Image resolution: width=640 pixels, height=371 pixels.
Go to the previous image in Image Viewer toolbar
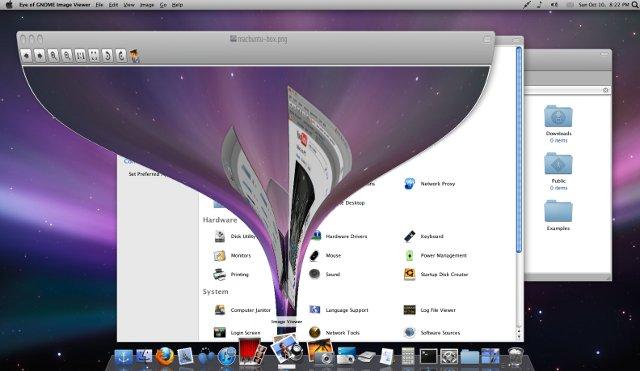click(26, 55)
